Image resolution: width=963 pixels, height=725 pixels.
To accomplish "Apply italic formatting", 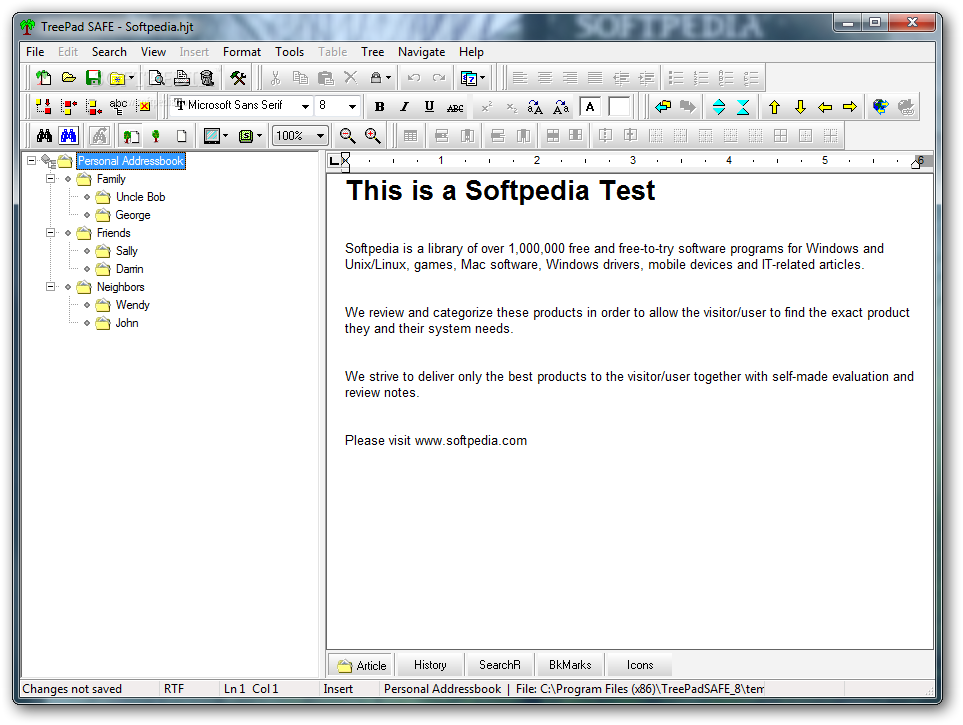I will (404, 107).
